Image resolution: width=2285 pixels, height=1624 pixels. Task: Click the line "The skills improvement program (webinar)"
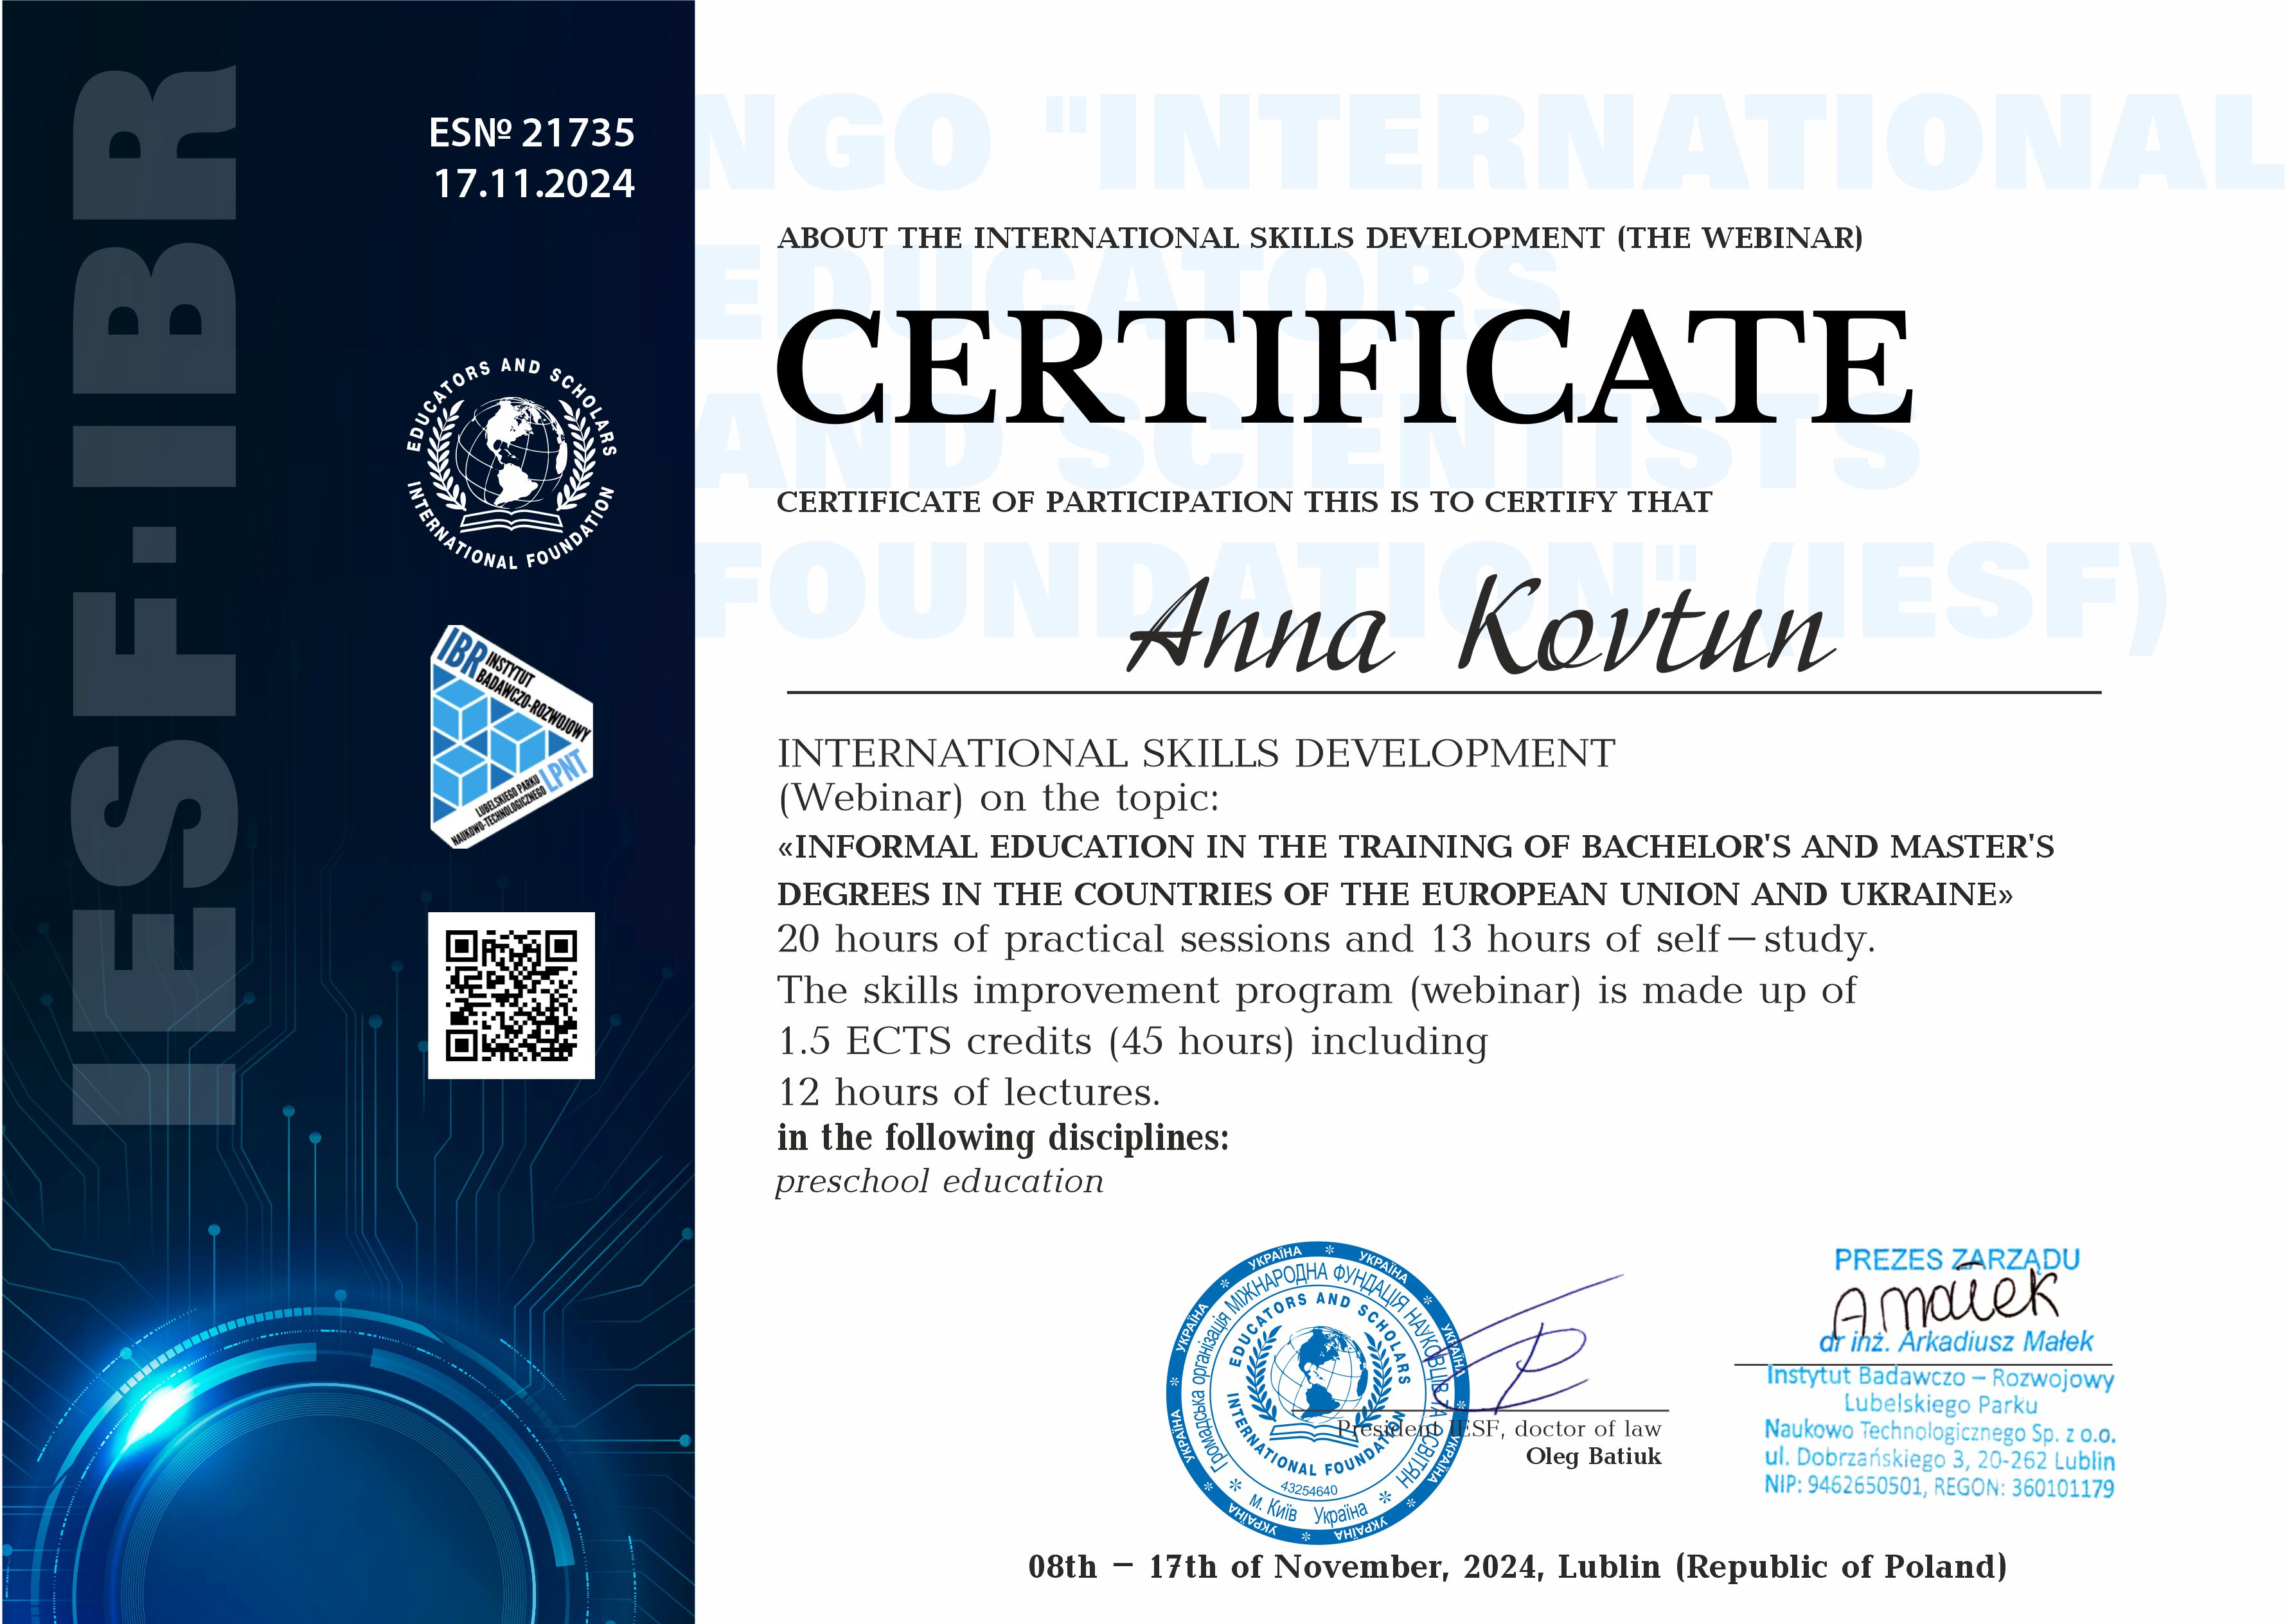(1316, 990)
